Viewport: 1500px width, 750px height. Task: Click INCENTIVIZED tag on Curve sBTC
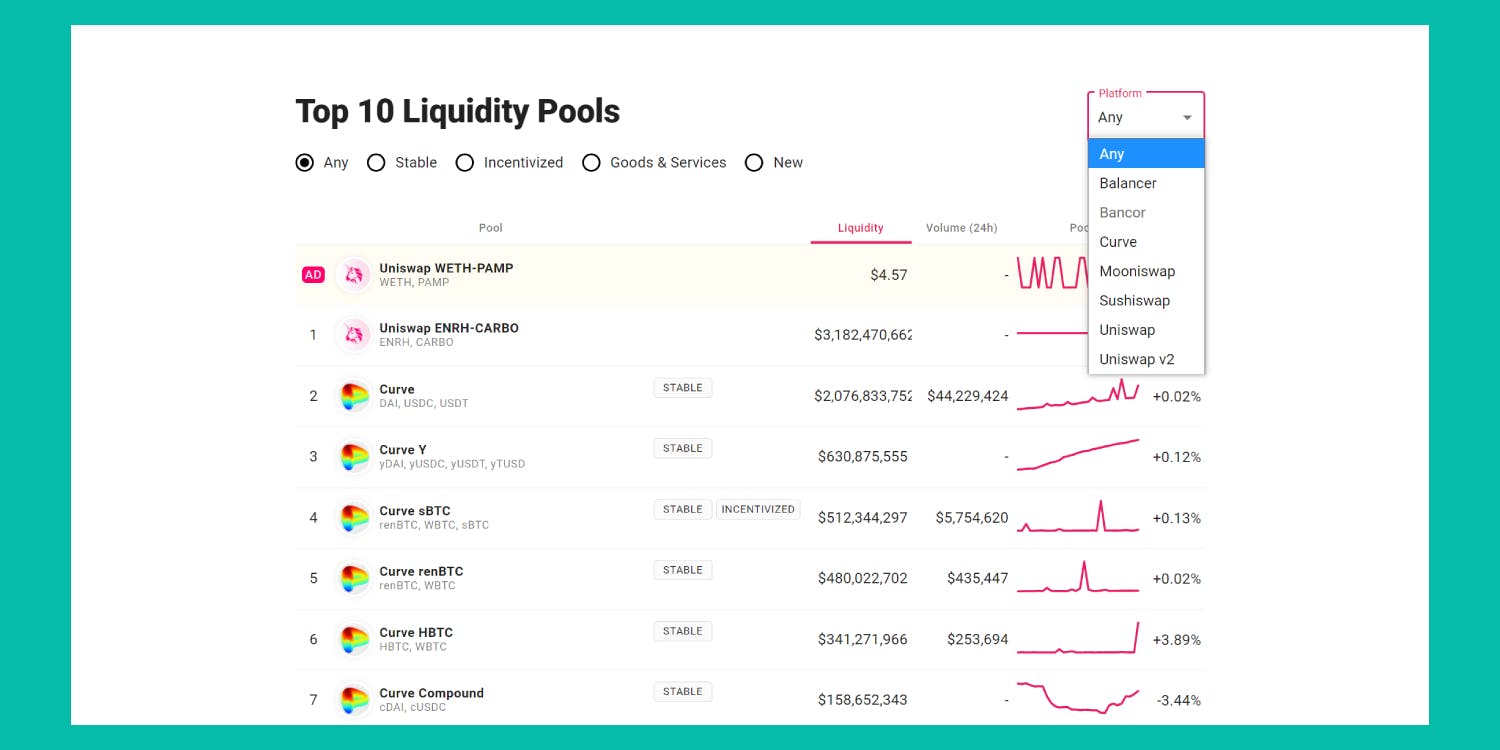758,510
